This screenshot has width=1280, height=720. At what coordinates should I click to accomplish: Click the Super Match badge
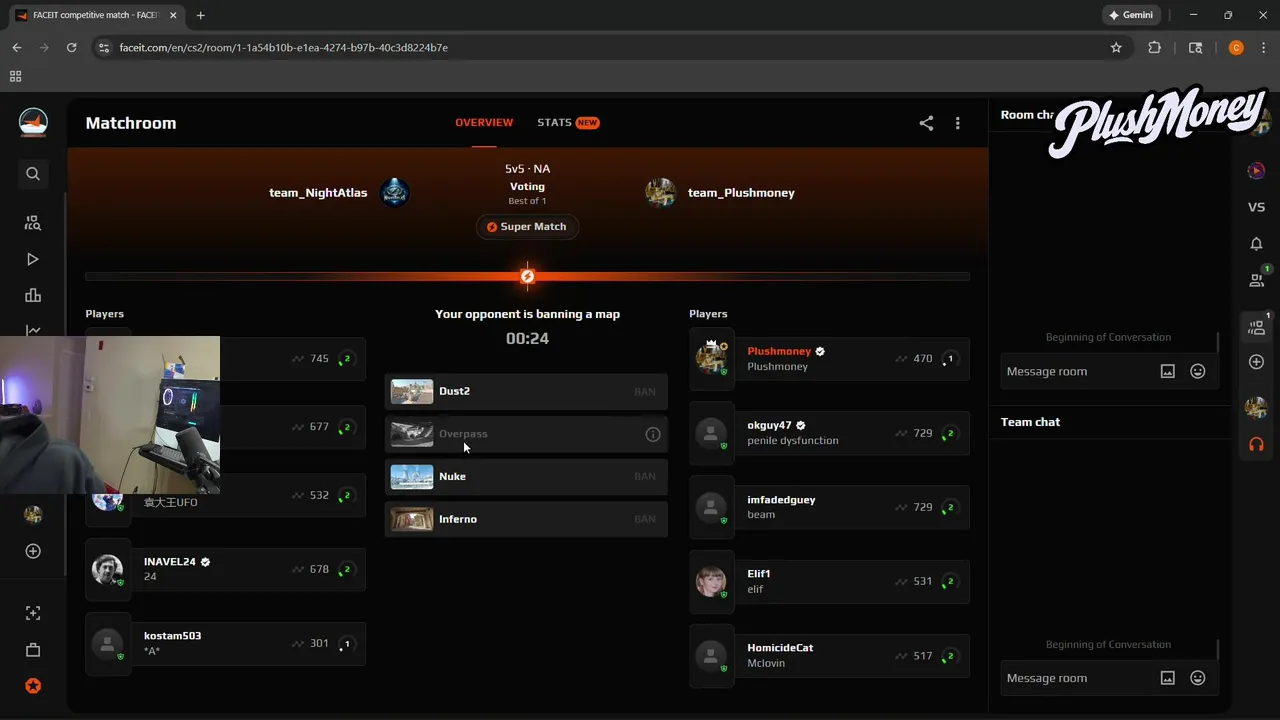click(527, 227)
